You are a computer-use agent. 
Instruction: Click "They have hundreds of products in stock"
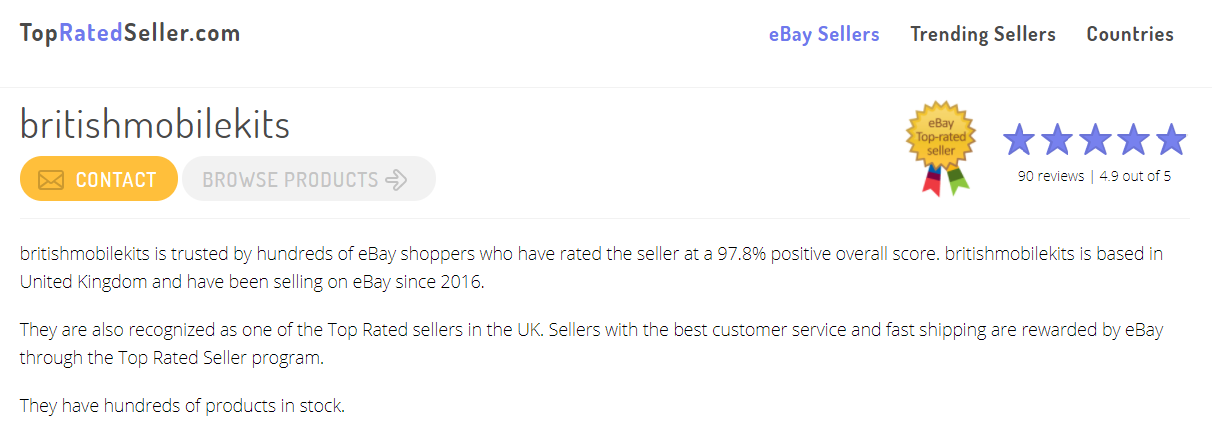pos(182,406)
